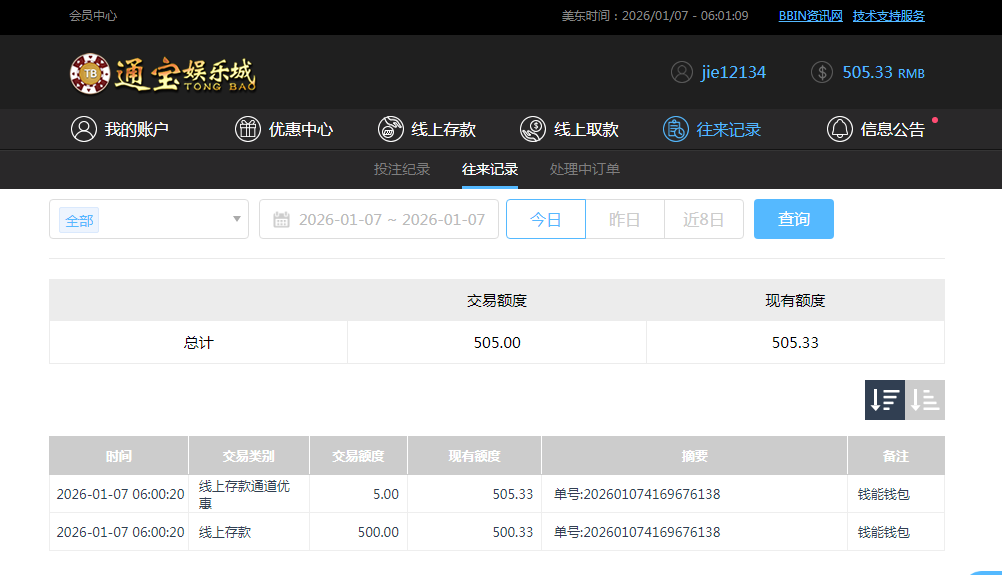Click the user avatar icon beside jie12134

click(681, 72)
